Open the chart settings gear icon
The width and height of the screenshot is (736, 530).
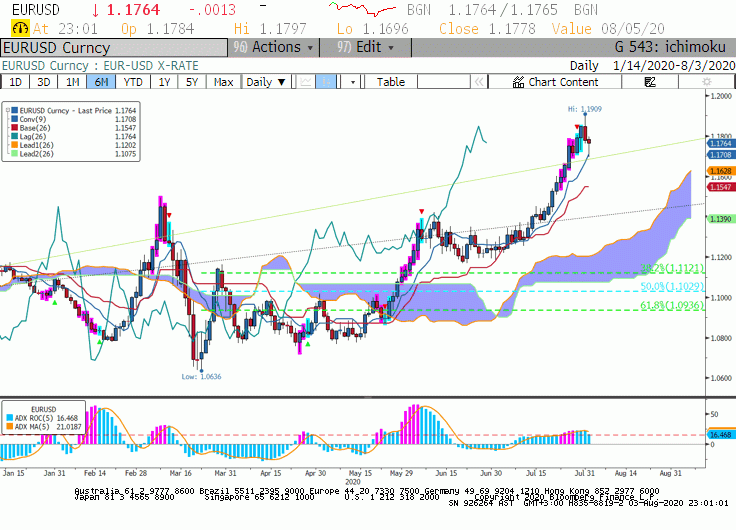pos(706,82)
